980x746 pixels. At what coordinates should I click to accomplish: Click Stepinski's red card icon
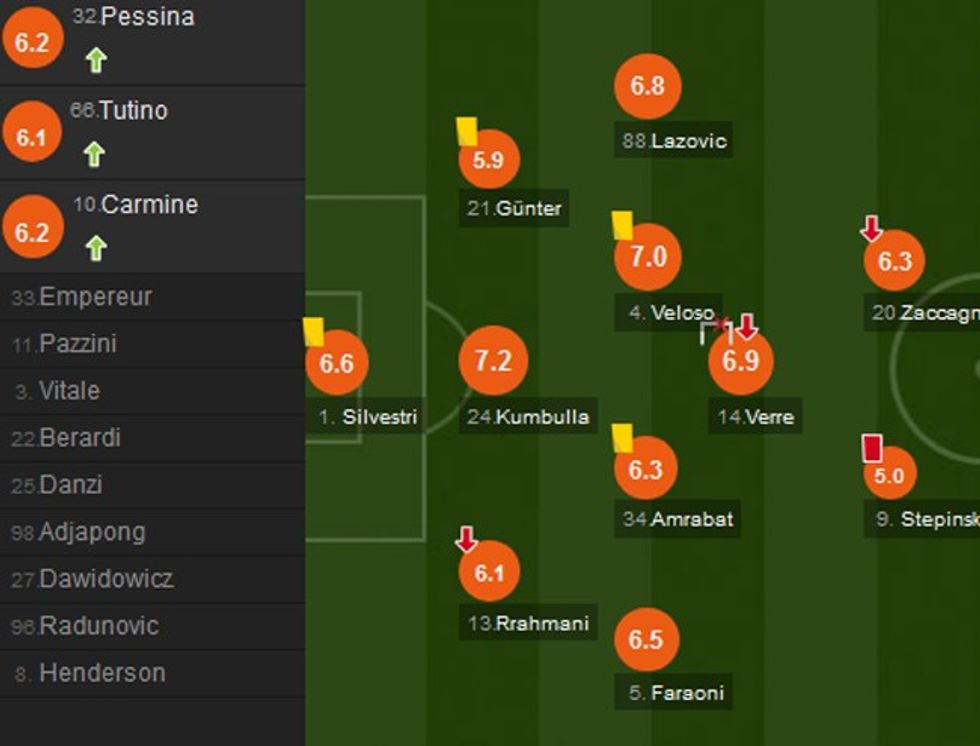pos(872,447)
